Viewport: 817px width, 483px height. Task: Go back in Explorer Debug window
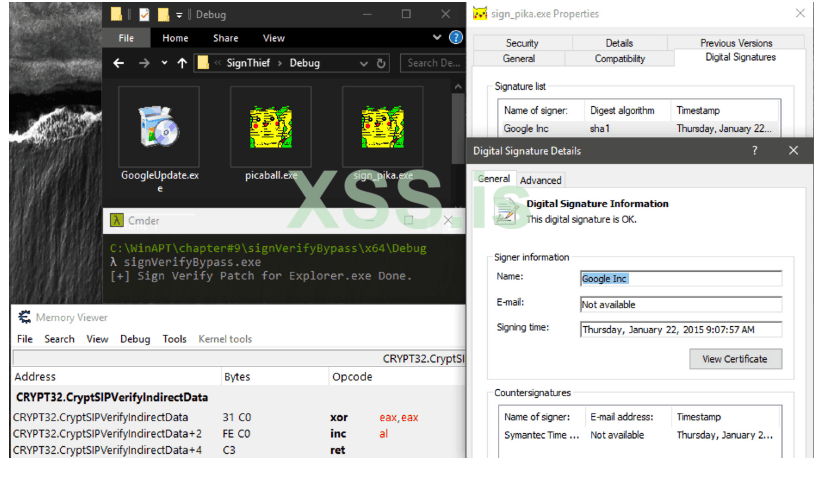click(x=119, y=63)
